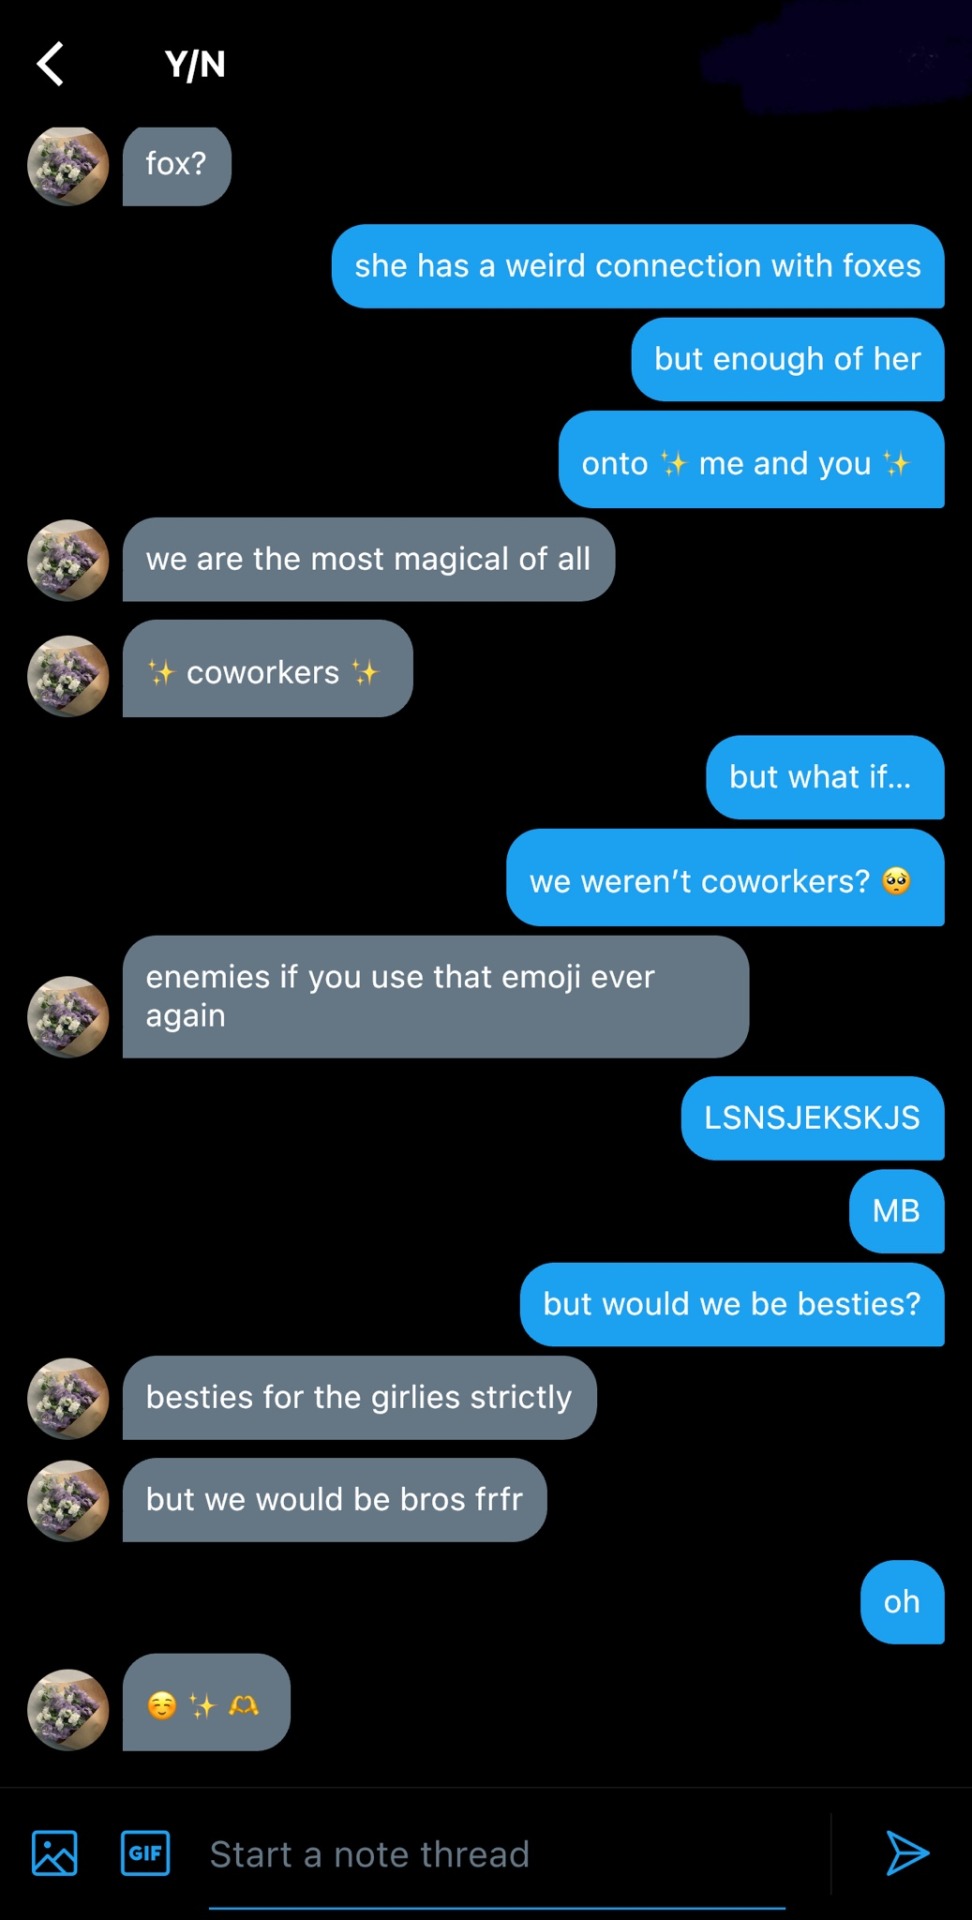This screenshot has width=972, height=1920.
Task: Select 'we are the most magical of all' bubble
Action: click(369, 559)
